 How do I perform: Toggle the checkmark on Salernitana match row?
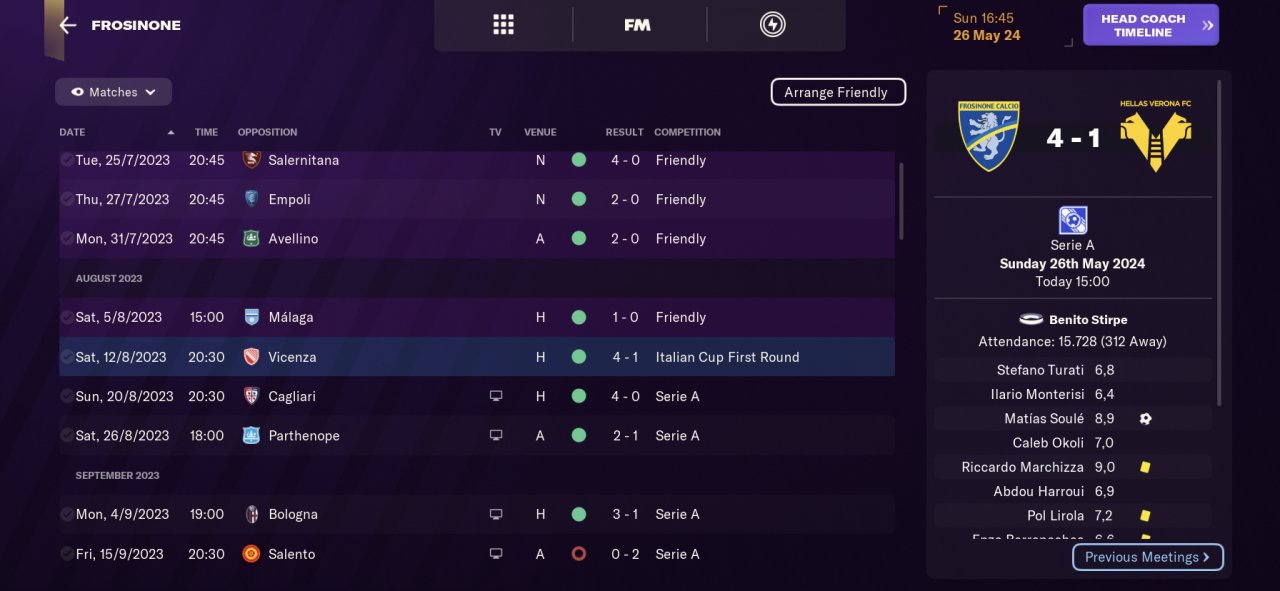66,160
